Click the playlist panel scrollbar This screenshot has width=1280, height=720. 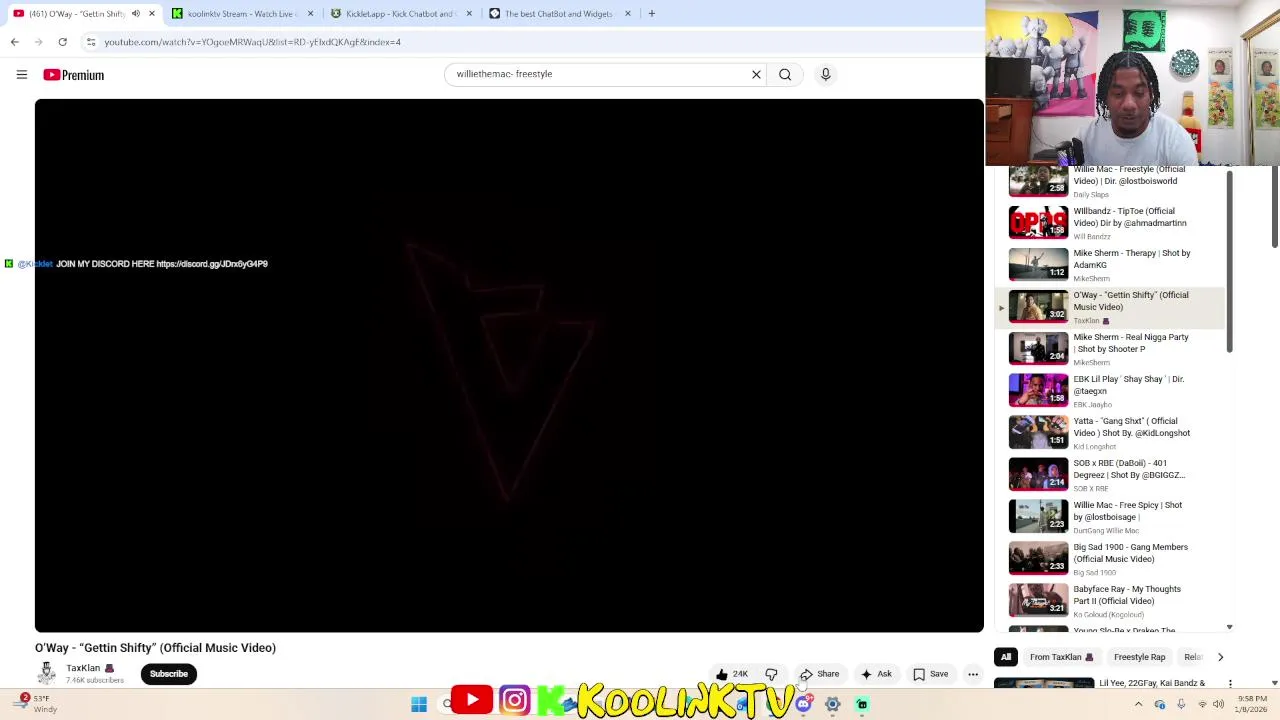pyautogui.click(x=1229, y=262)
